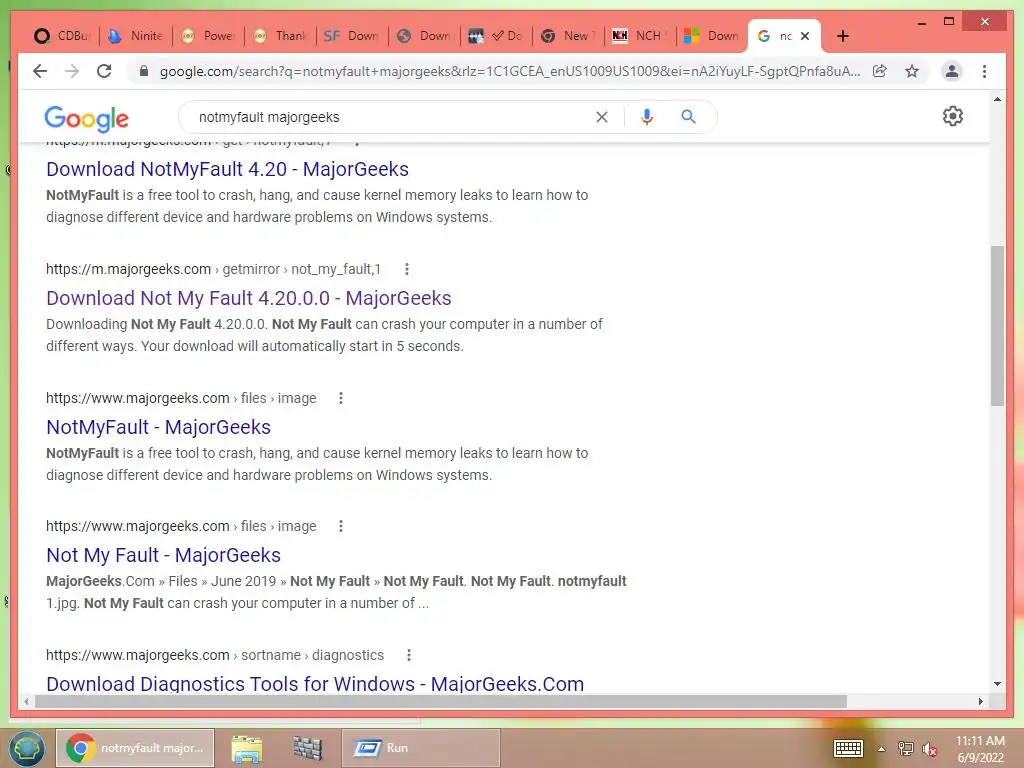Close the active Google search tab
1024x768 pixels.
tap(805, 36)
